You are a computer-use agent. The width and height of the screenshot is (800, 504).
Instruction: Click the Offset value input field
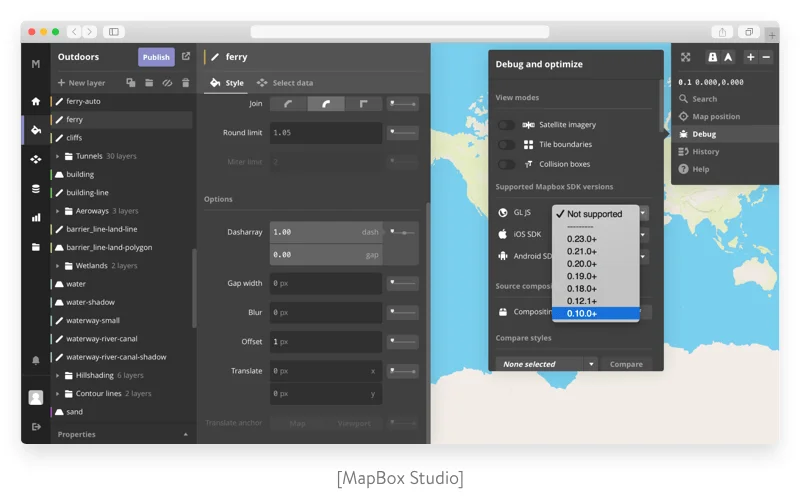click(x=325, y=341)
